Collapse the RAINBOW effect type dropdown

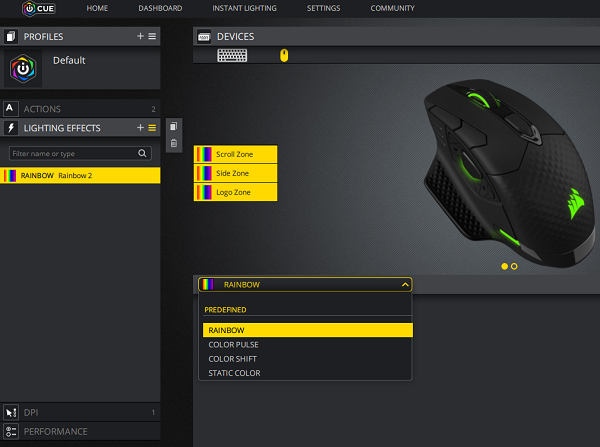point(405,285)
